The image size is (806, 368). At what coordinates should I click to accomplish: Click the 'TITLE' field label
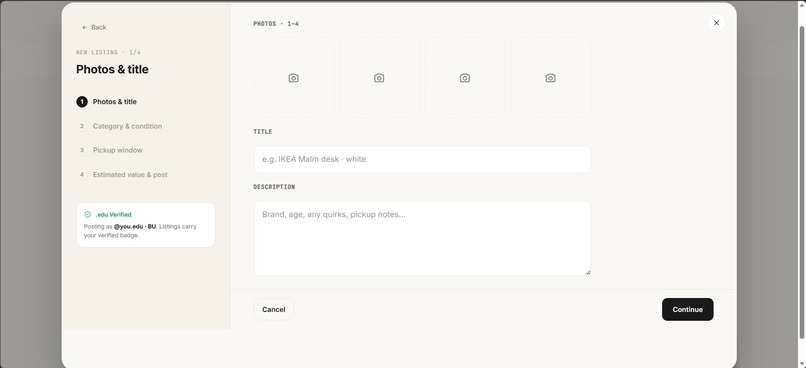pyautogui.click(x=263, y=132)
